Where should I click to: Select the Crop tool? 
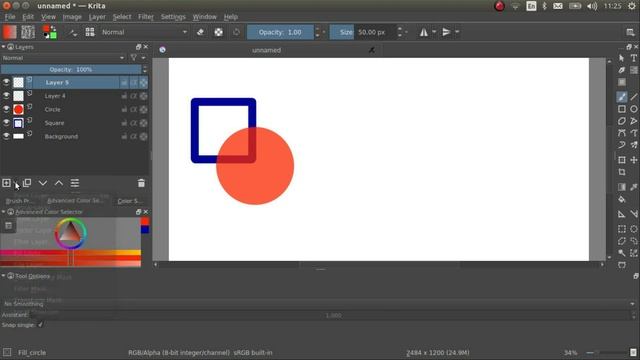pos(622,172)
